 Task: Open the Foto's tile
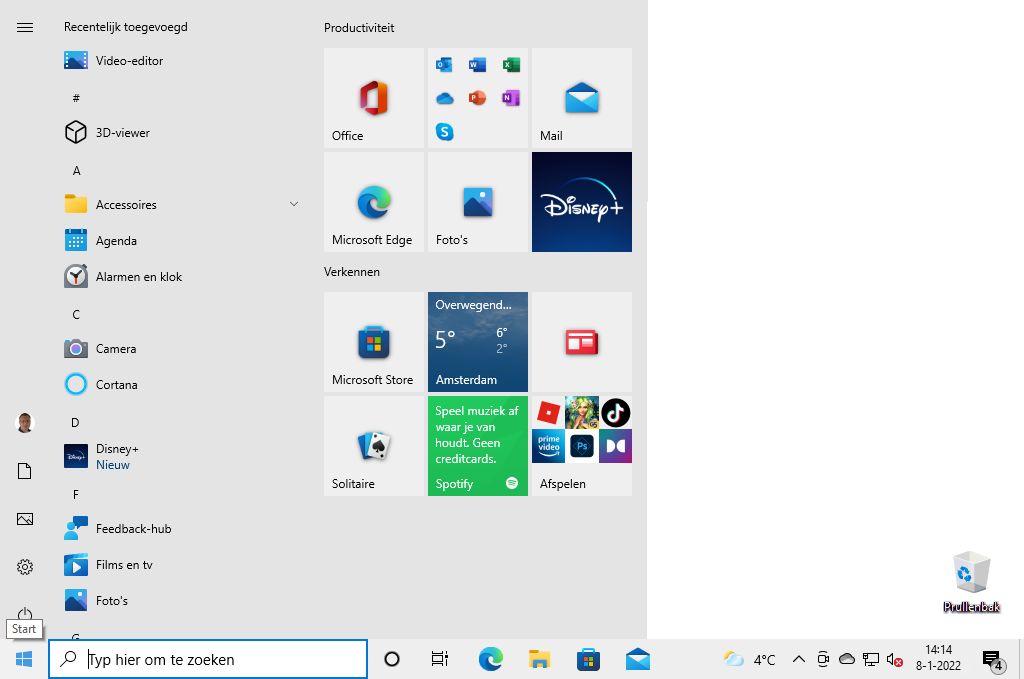477,202
